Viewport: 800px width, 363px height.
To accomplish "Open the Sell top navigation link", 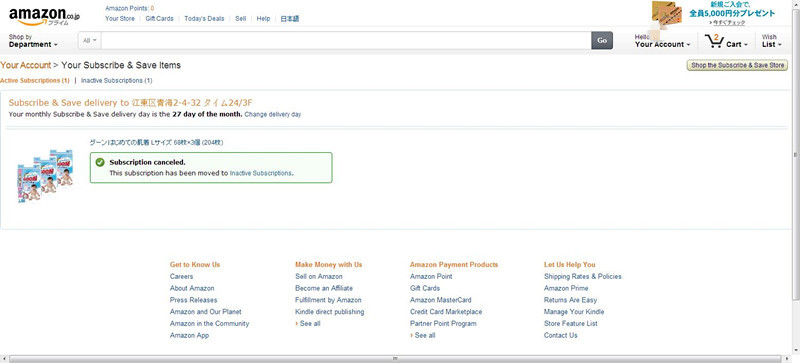I will point(241,18).
